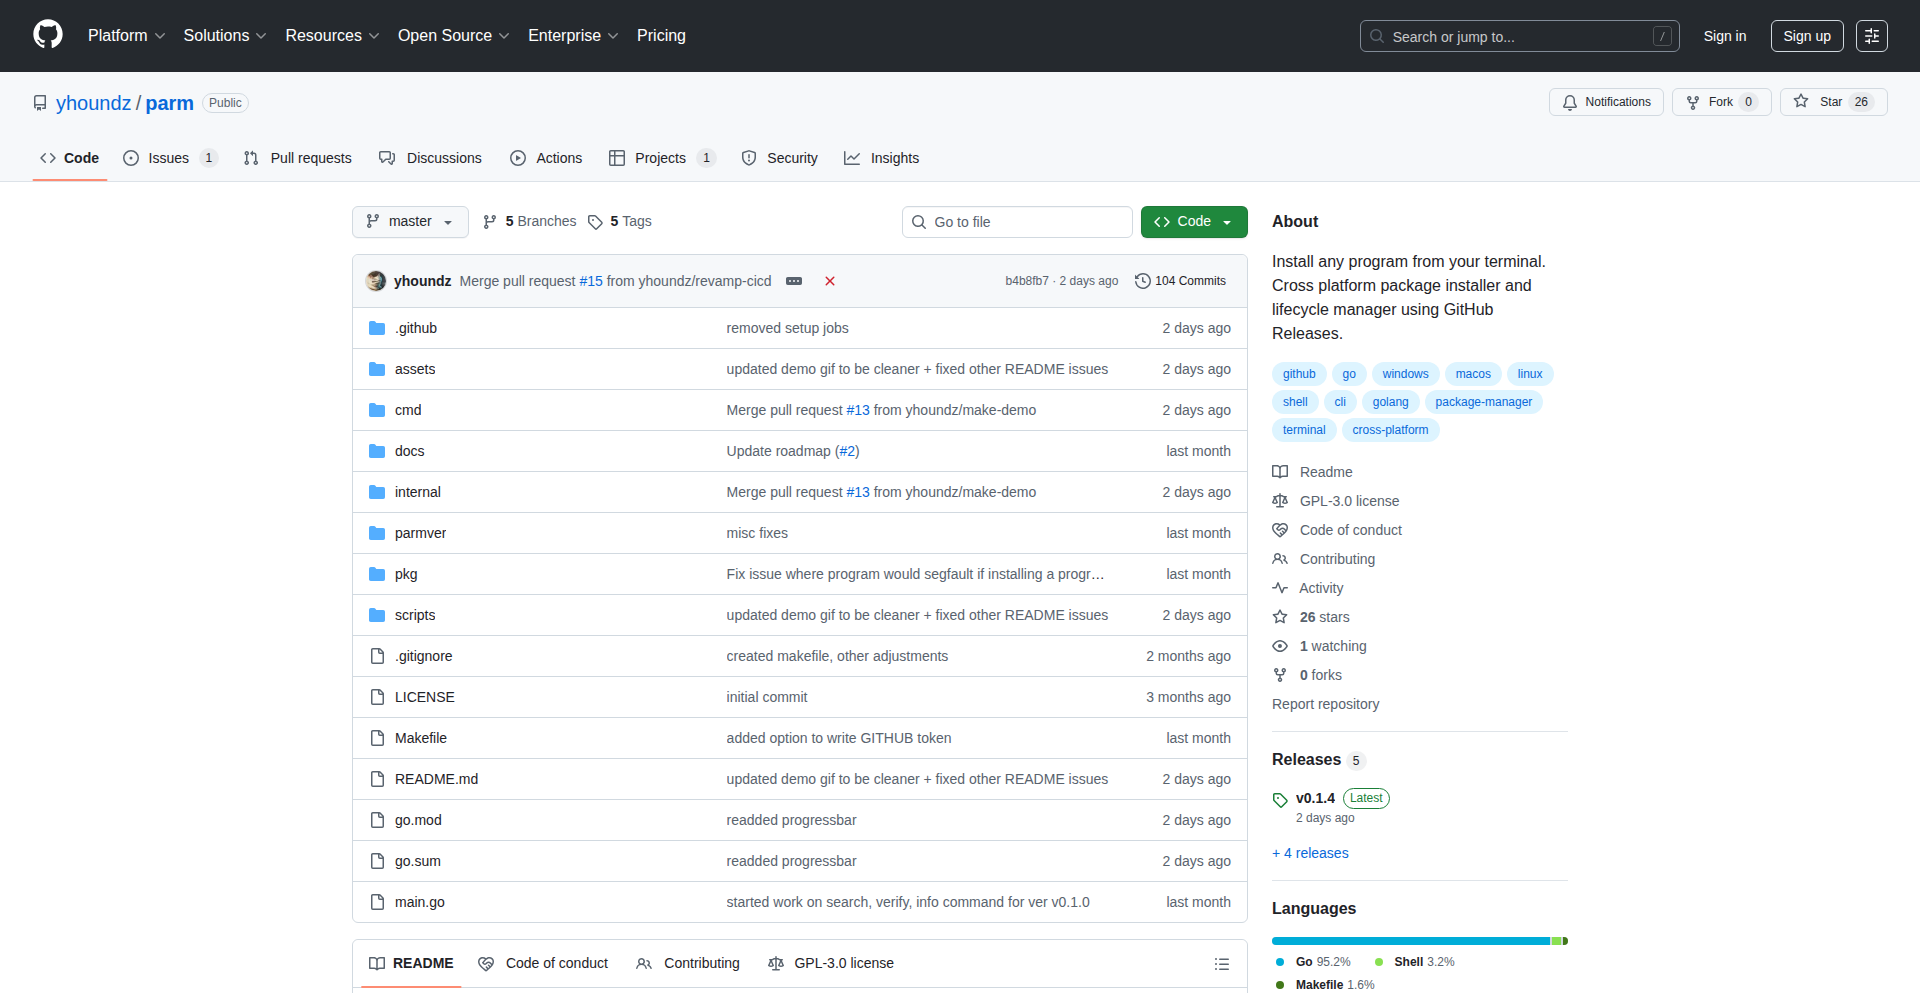This screenshot has height=993, width=1920.
Task: Open the README outline list icon
Action: point(1221,963)
